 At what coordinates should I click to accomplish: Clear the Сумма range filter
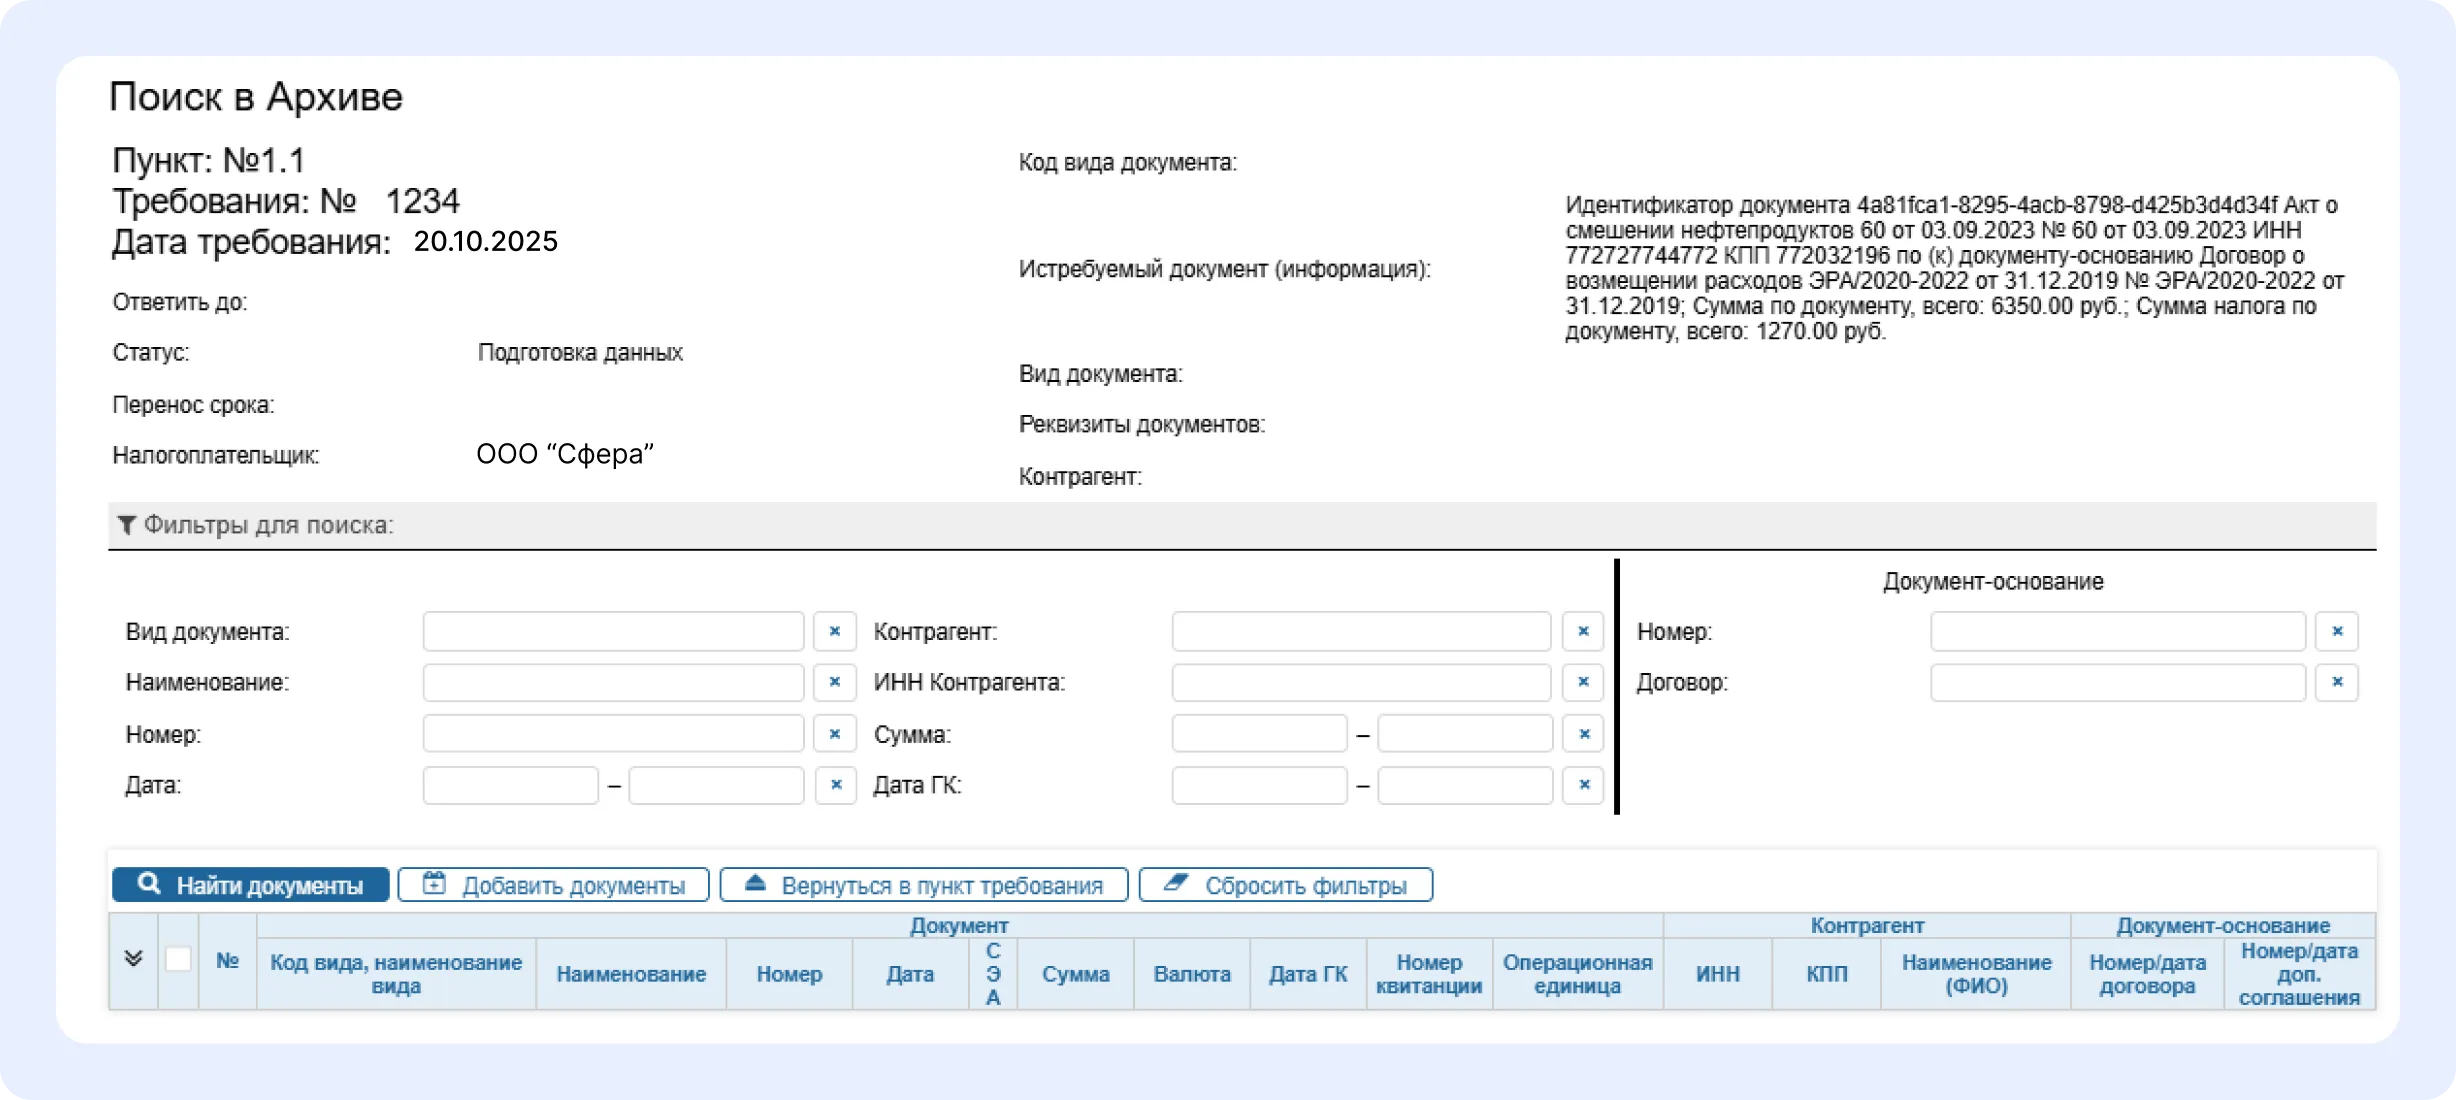pyautogui.click(x=1584, y=734)
